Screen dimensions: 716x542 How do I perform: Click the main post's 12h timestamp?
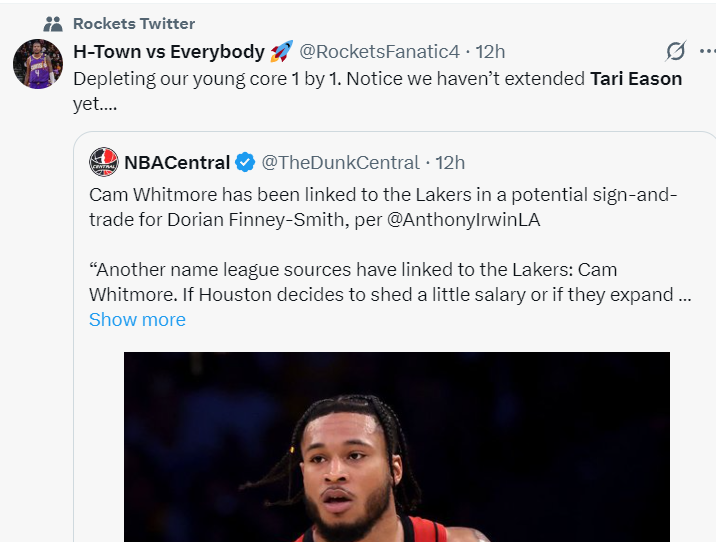pyautogui.click(x=490, y=52)
